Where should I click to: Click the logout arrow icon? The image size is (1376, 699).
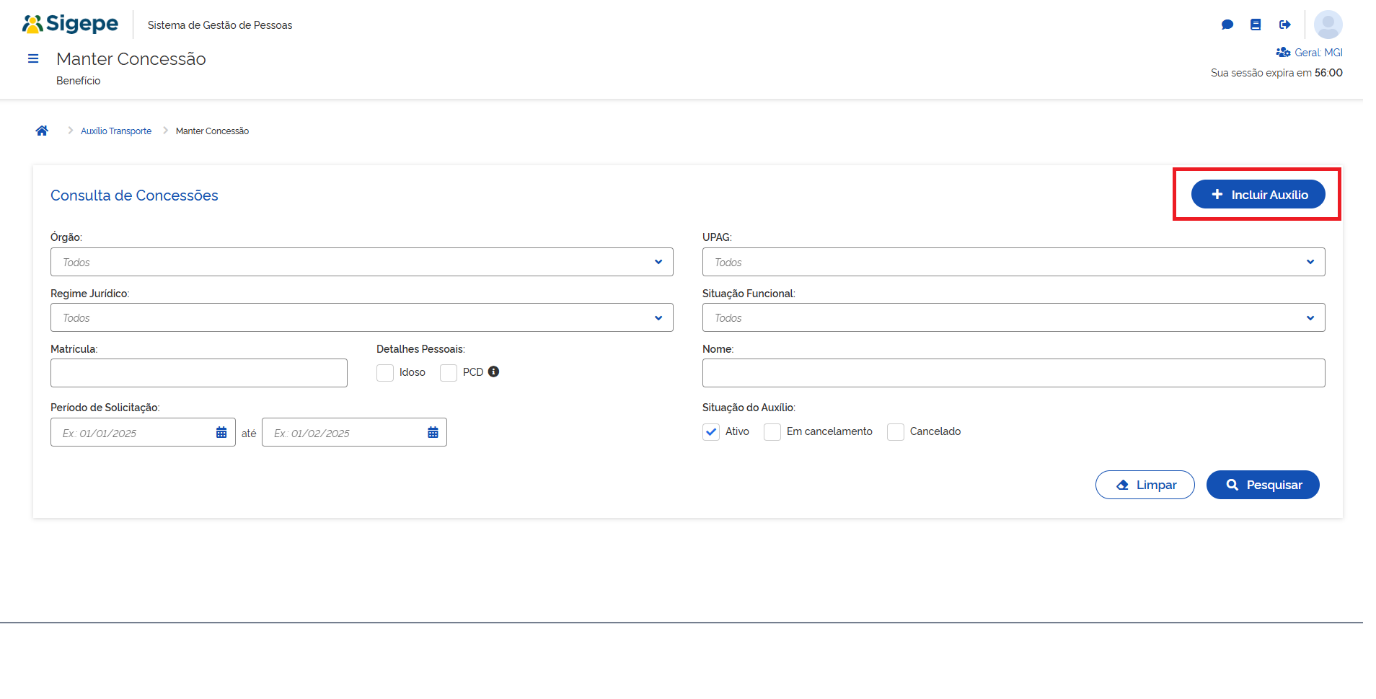click(1285, 25)
